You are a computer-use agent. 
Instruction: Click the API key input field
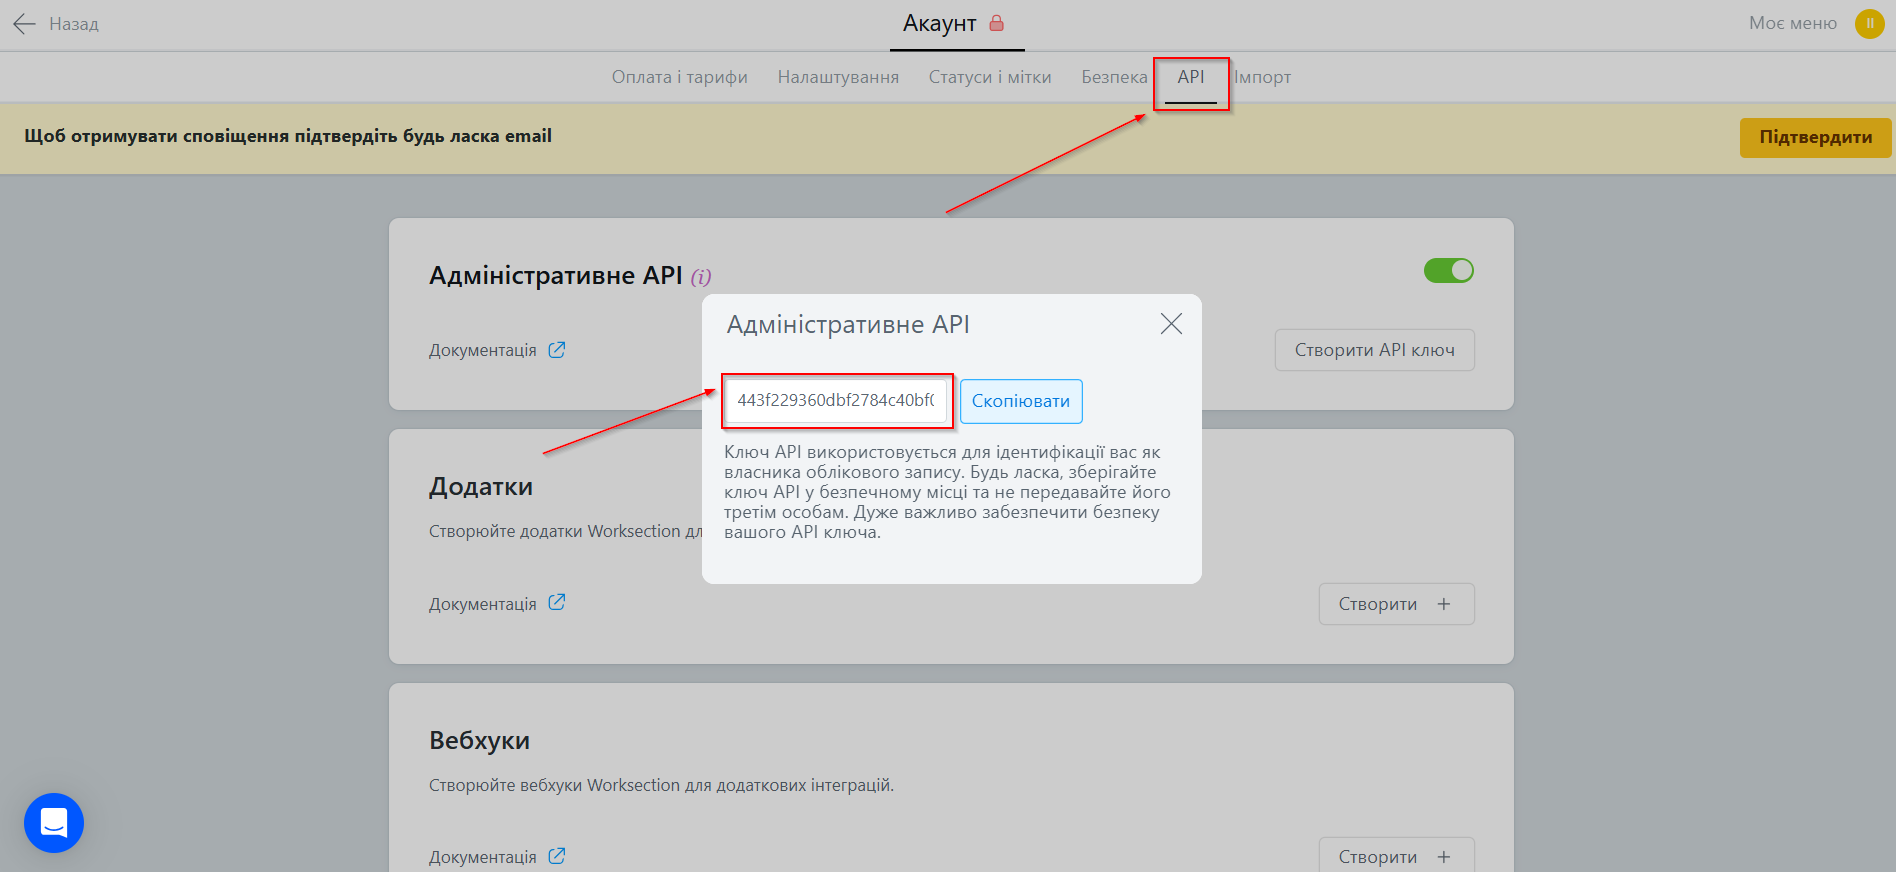pos(836,400)
